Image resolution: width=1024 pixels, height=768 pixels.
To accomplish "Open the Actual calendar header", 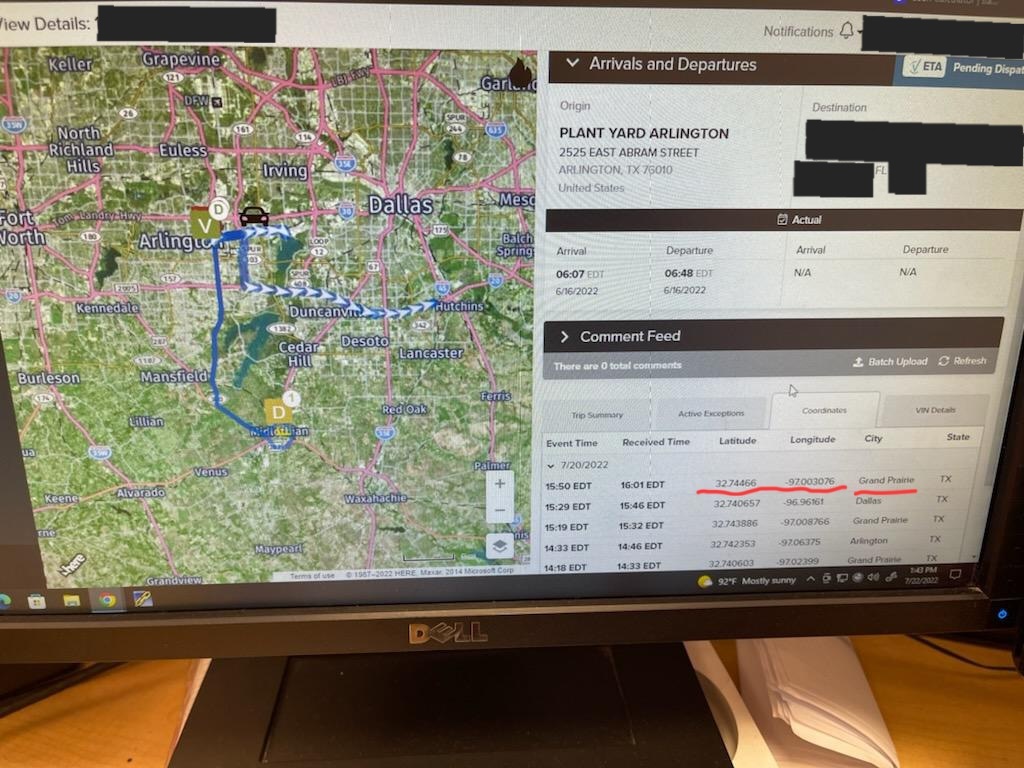I will [x=799, y=219].
